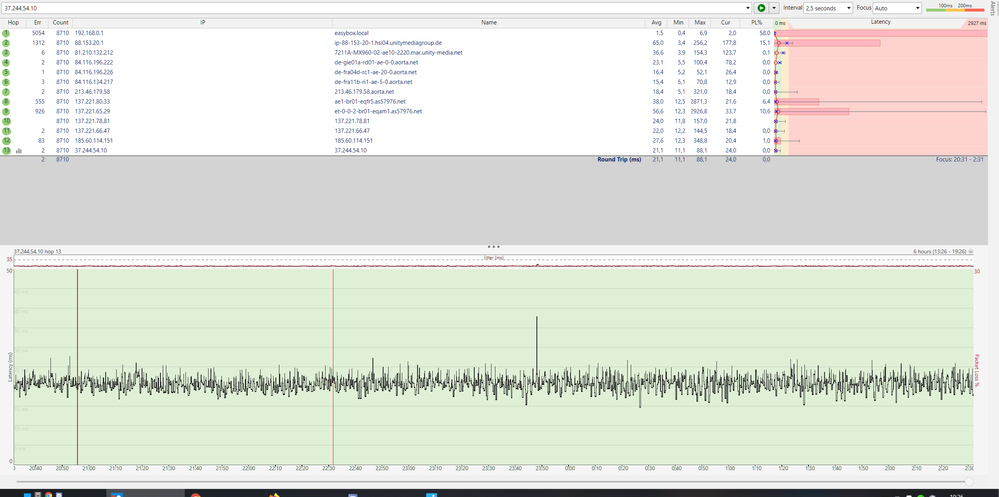Click the green start trace button

761,7
